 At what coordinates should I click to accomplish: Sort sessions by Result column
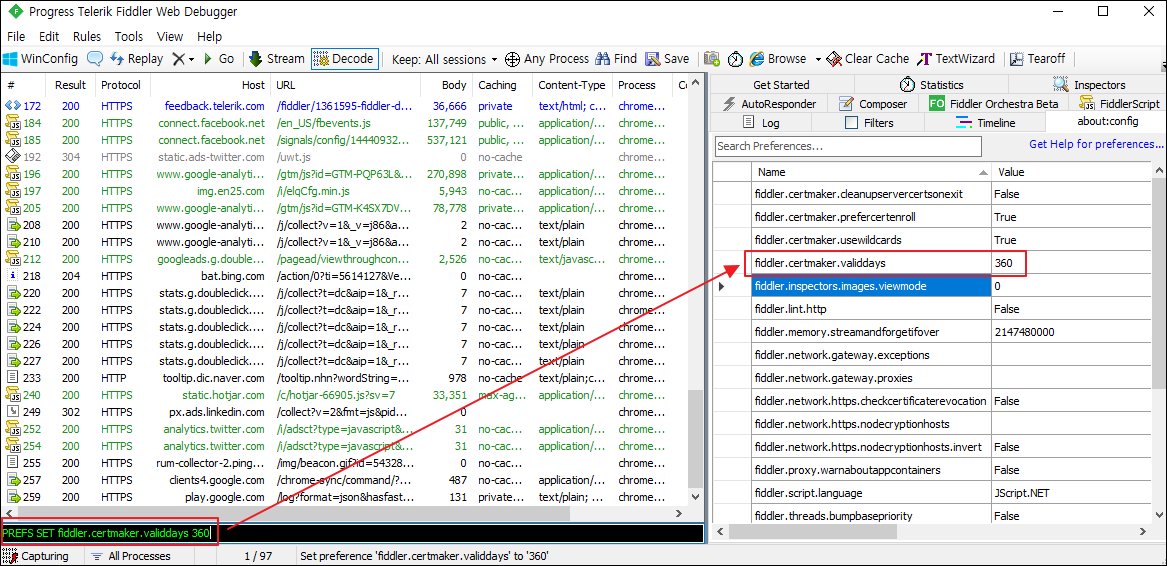click(71, 85)
